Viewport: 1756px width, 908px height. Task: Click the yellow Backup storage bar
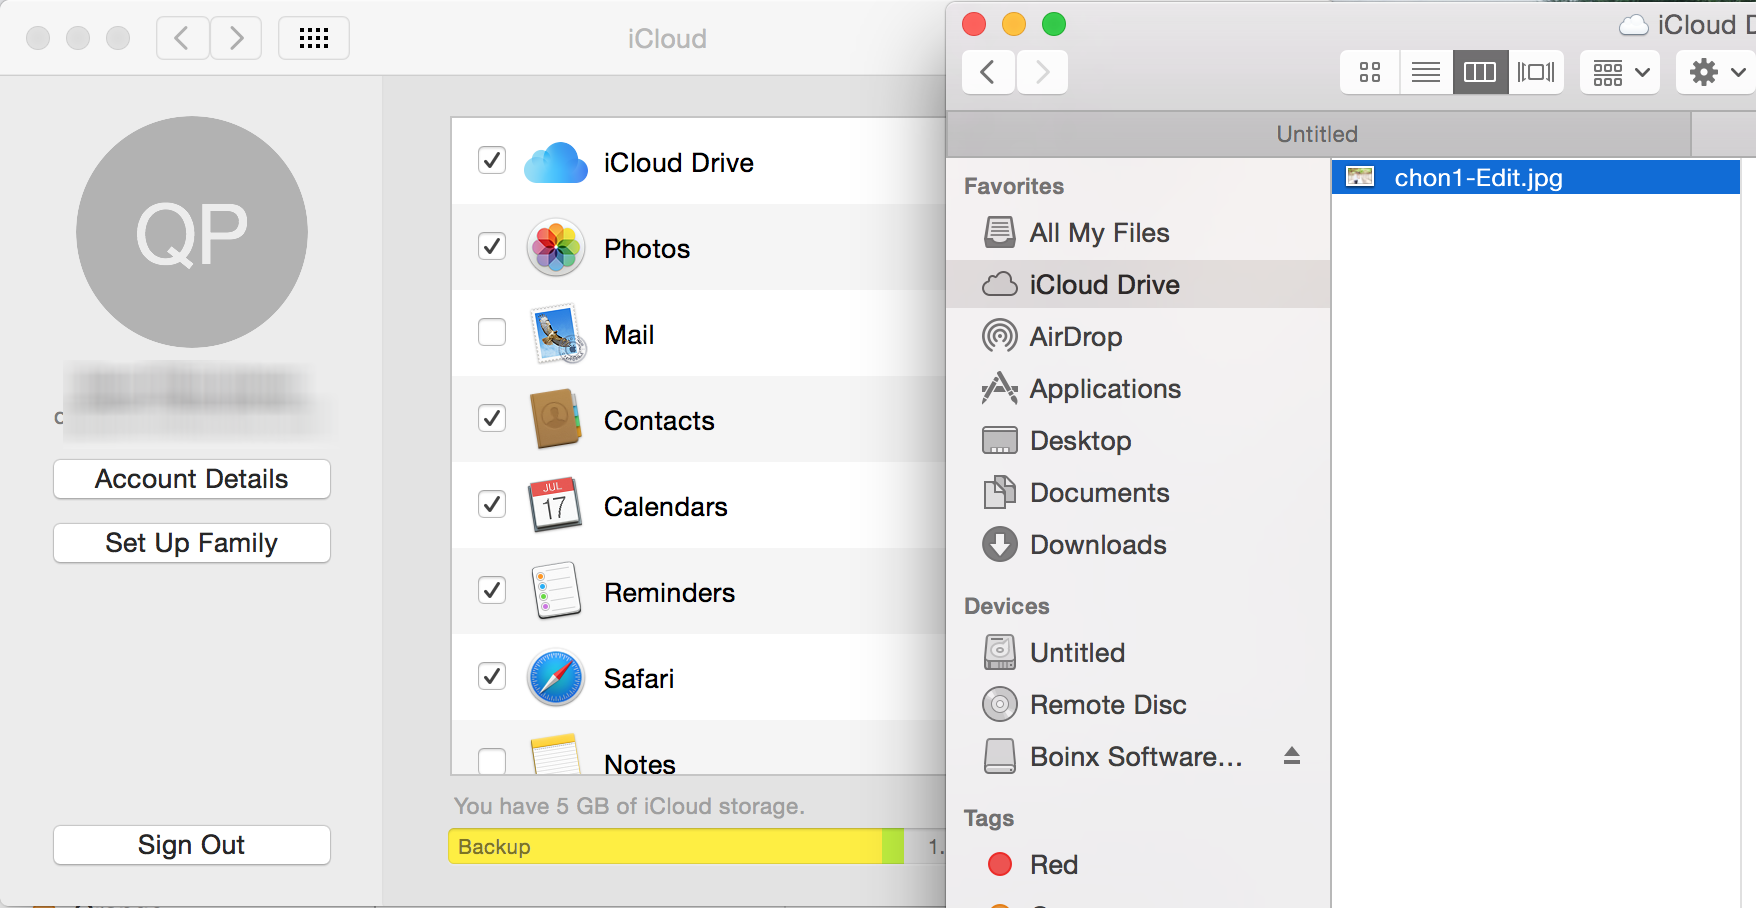[665, 846]
